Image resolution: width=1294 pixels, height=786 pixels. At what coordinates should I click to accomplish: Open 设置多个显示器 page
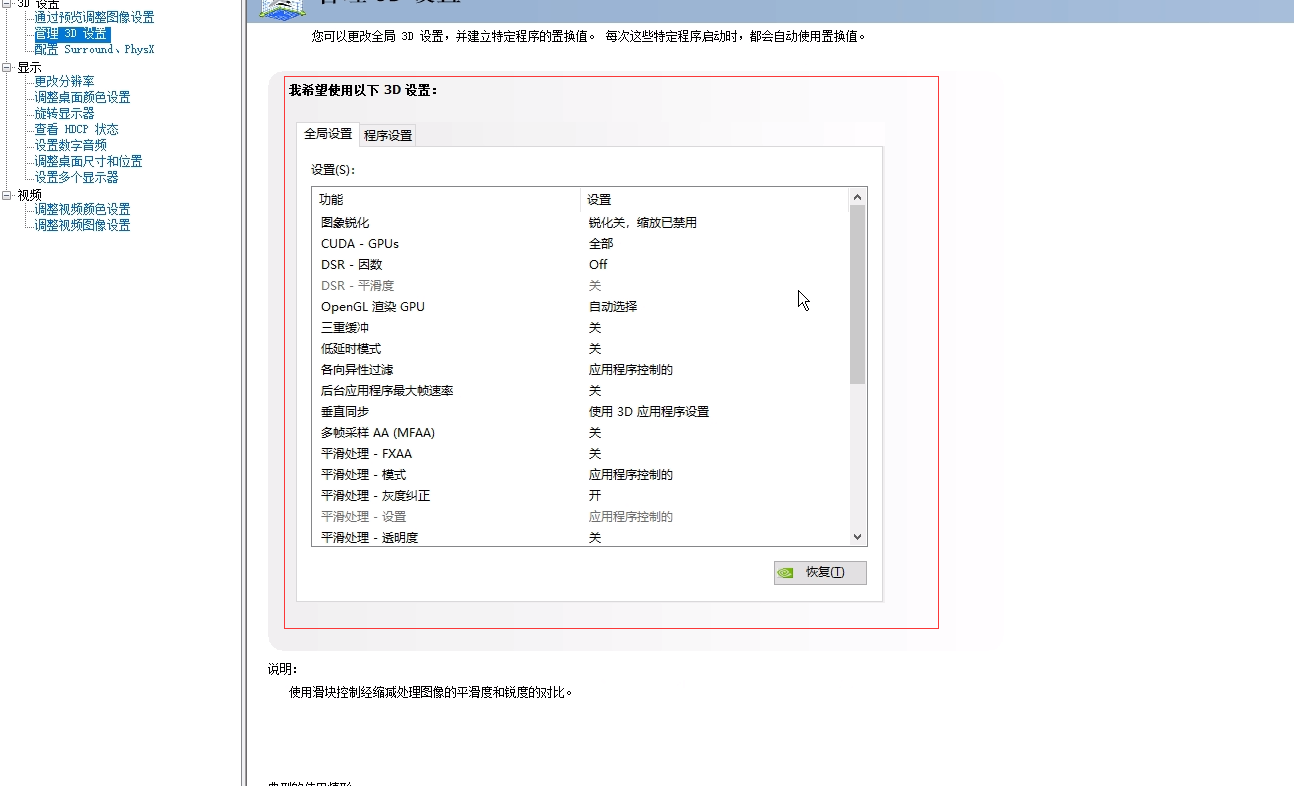[x=76, y=178]
